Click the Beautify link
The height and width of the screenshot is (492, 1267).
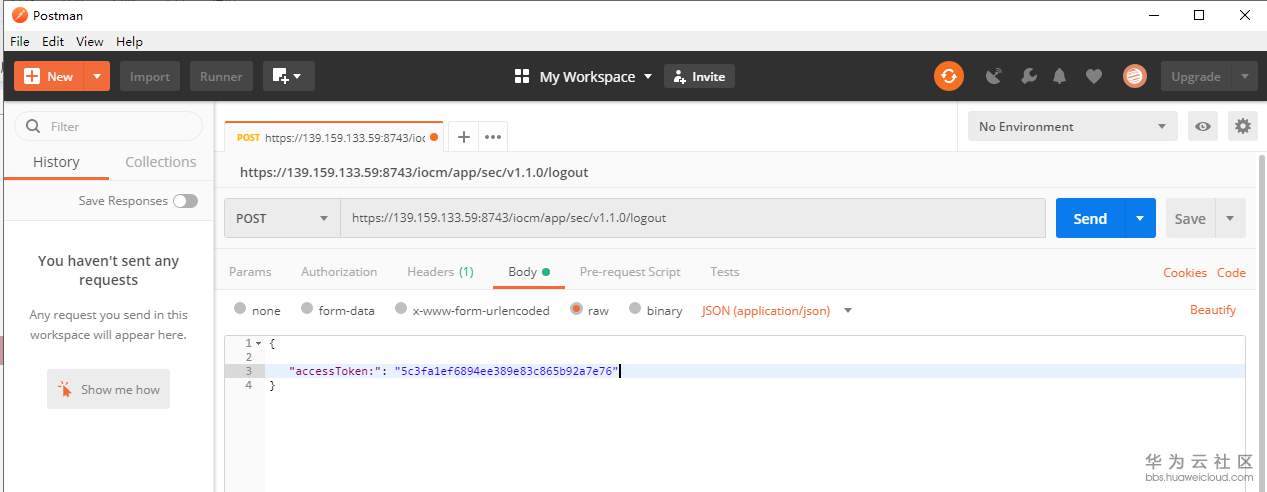[1213, 310]
